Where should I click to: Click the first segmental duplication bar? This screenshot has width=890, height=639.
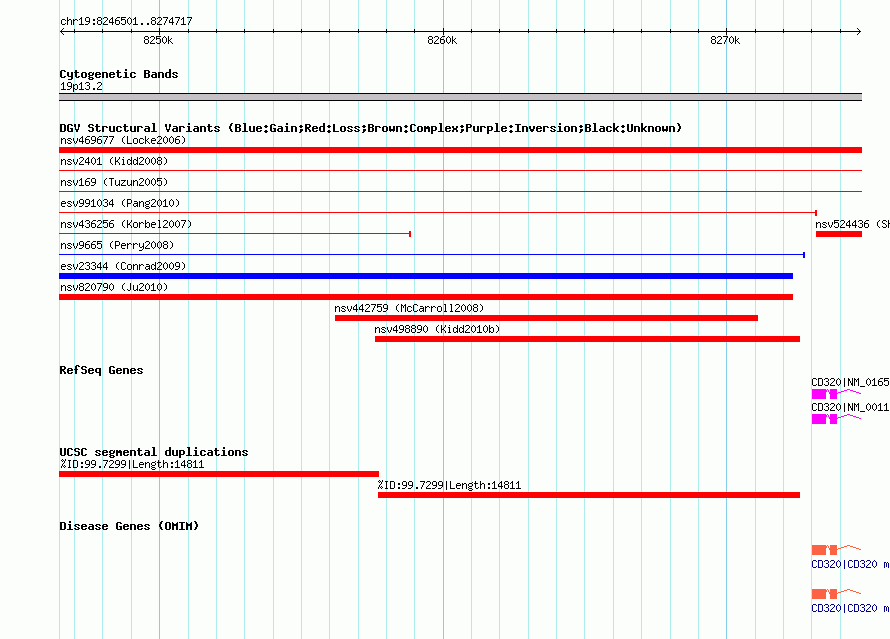point(219,474)
